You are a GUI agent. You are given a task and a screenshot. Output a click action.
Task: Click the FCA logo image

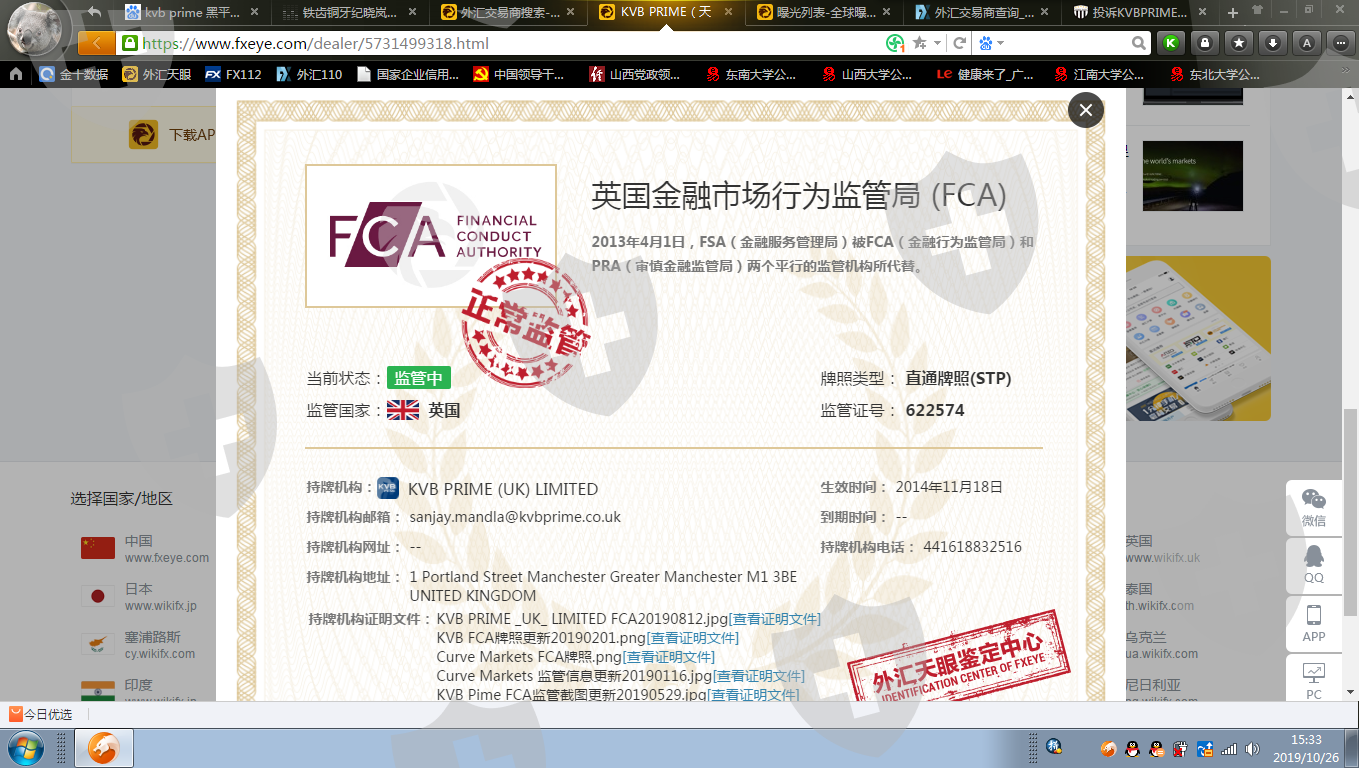(x=431, y=236)
